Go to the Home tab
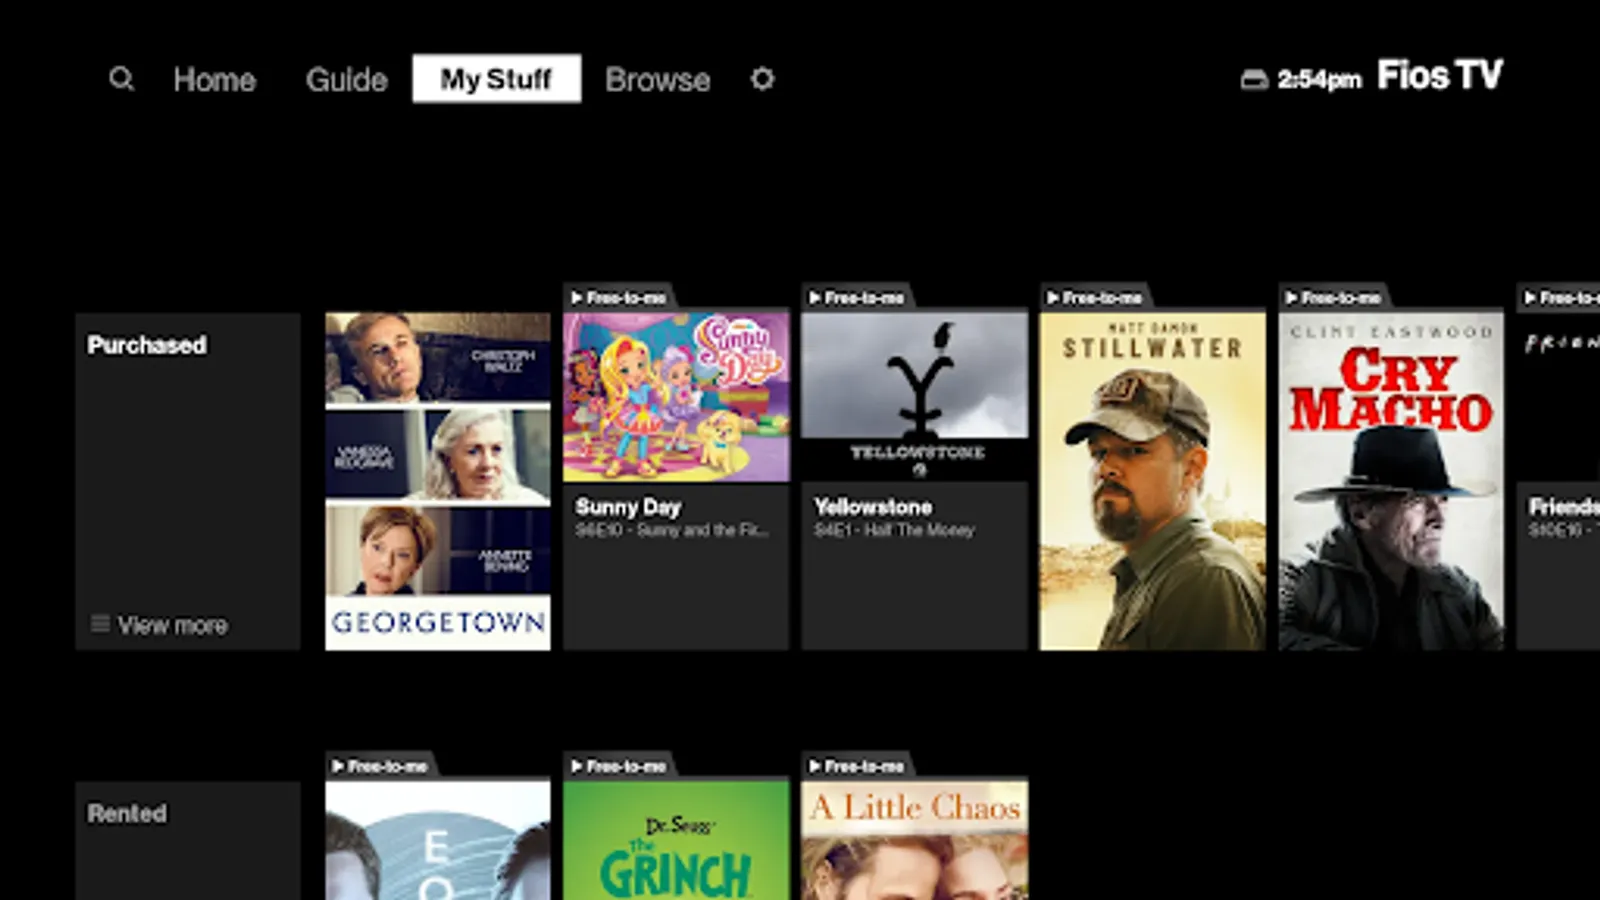1600x900 pixels. click(x=214, y=79)
